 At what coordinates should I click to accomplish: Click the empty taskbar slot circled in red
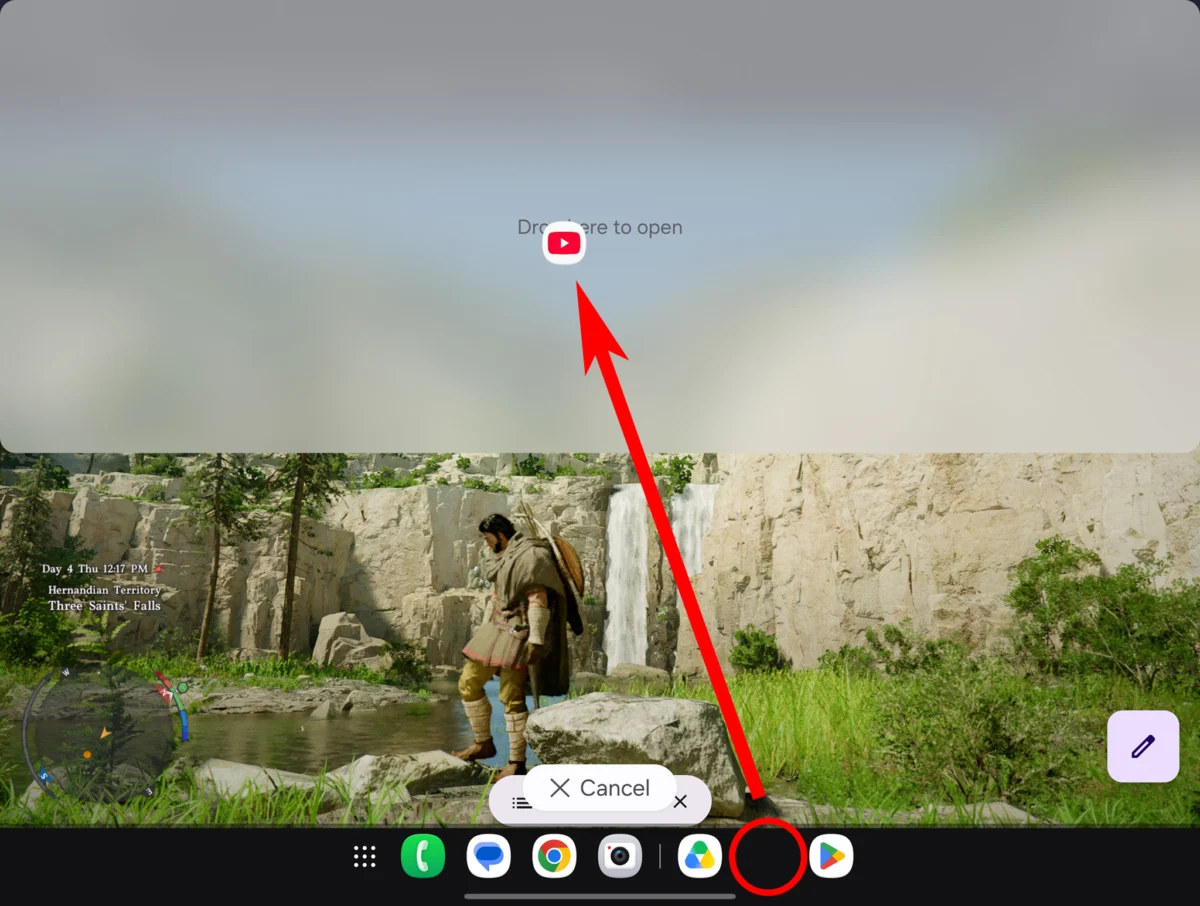(x=767, y=857)
